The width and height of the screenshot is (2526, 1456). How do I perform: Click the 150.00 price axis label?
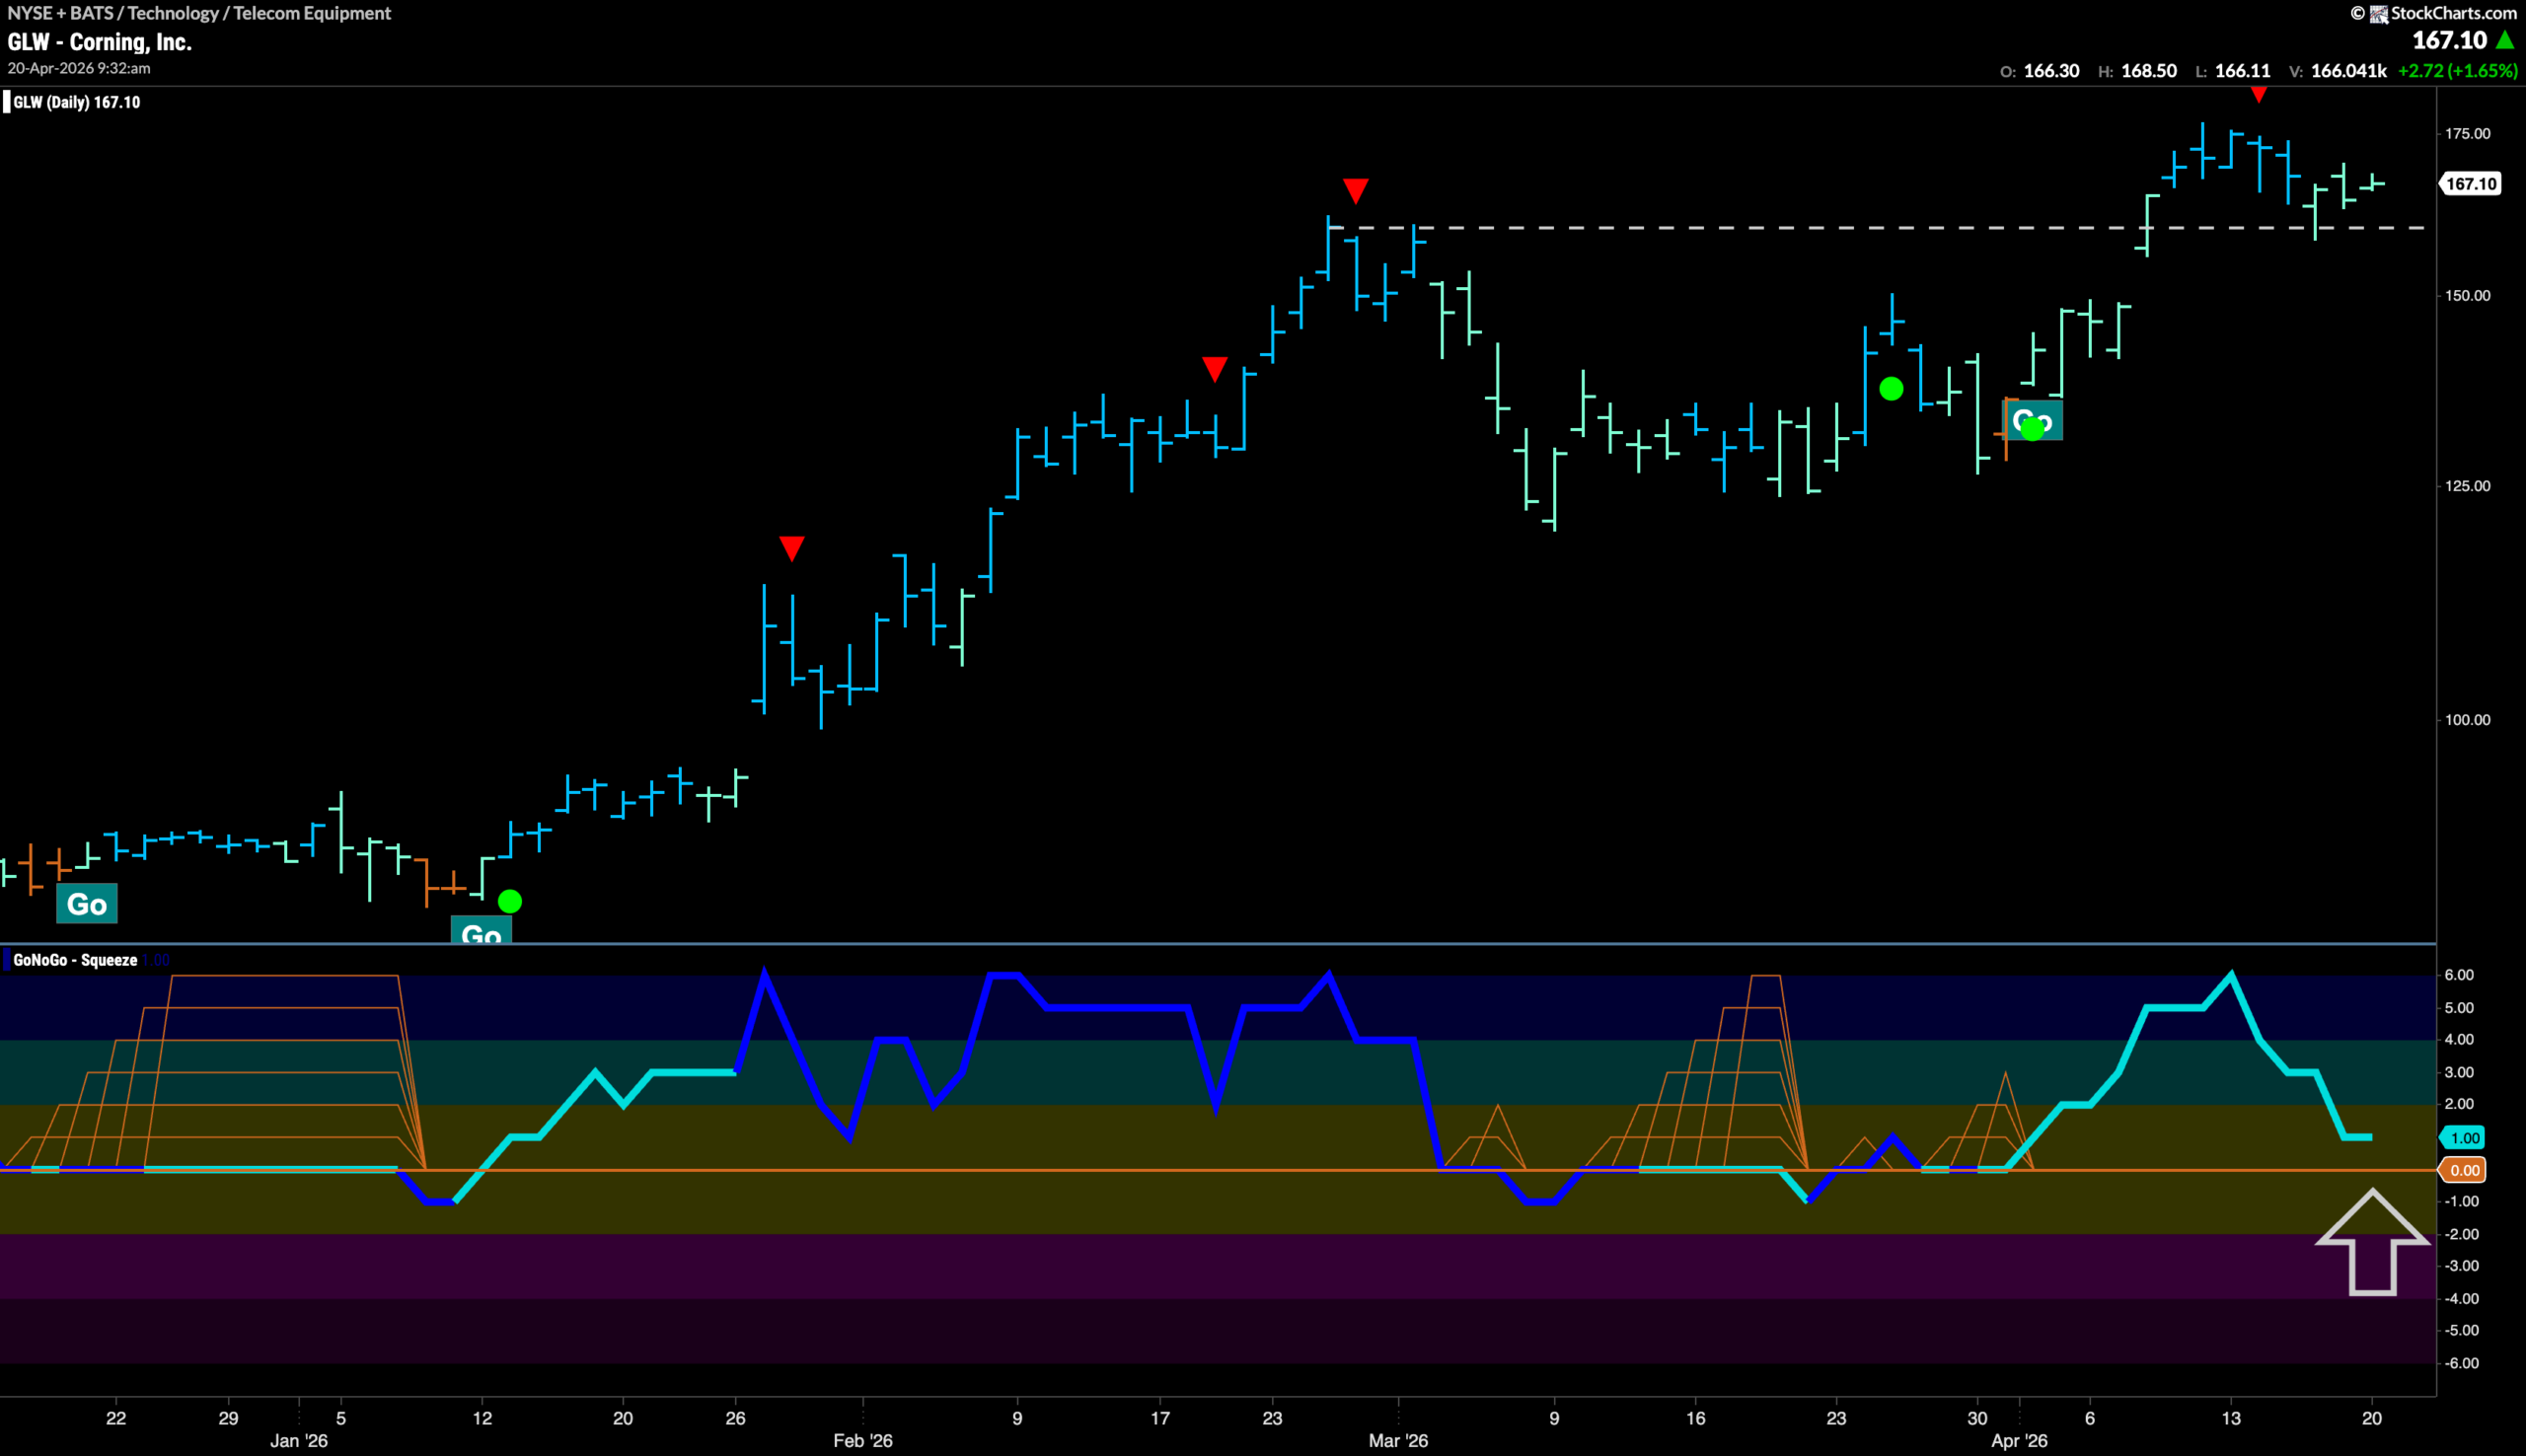(x=2467, y=296)
